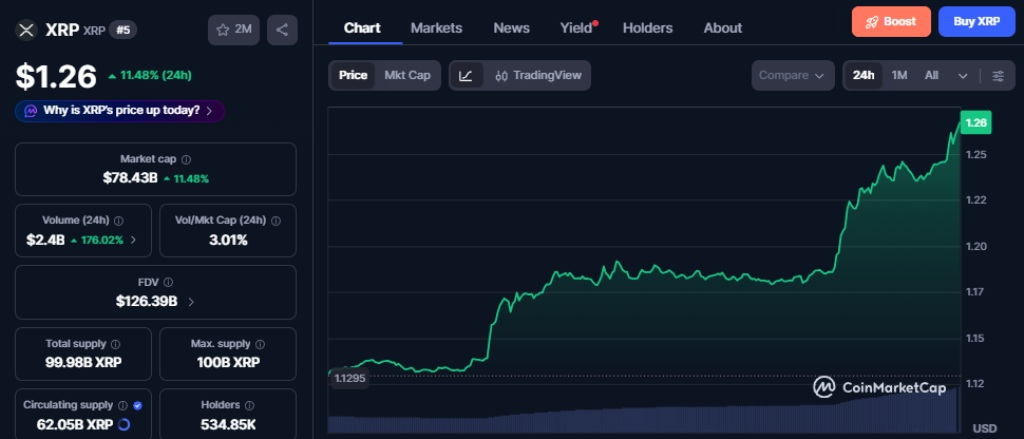Expand more time range options chevron
The height and width of the screenshot is (439, 1024).
[x=963, y=76]
